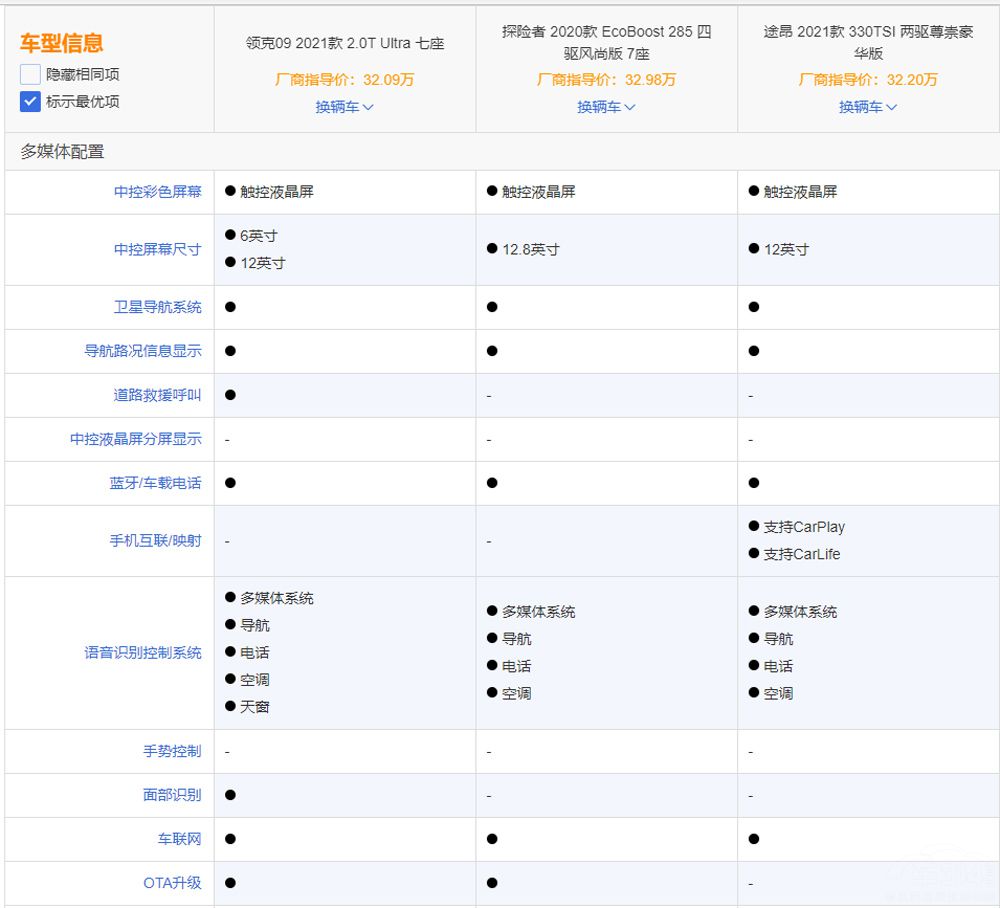Click the 手机互联/映射 link

[155, 540]
